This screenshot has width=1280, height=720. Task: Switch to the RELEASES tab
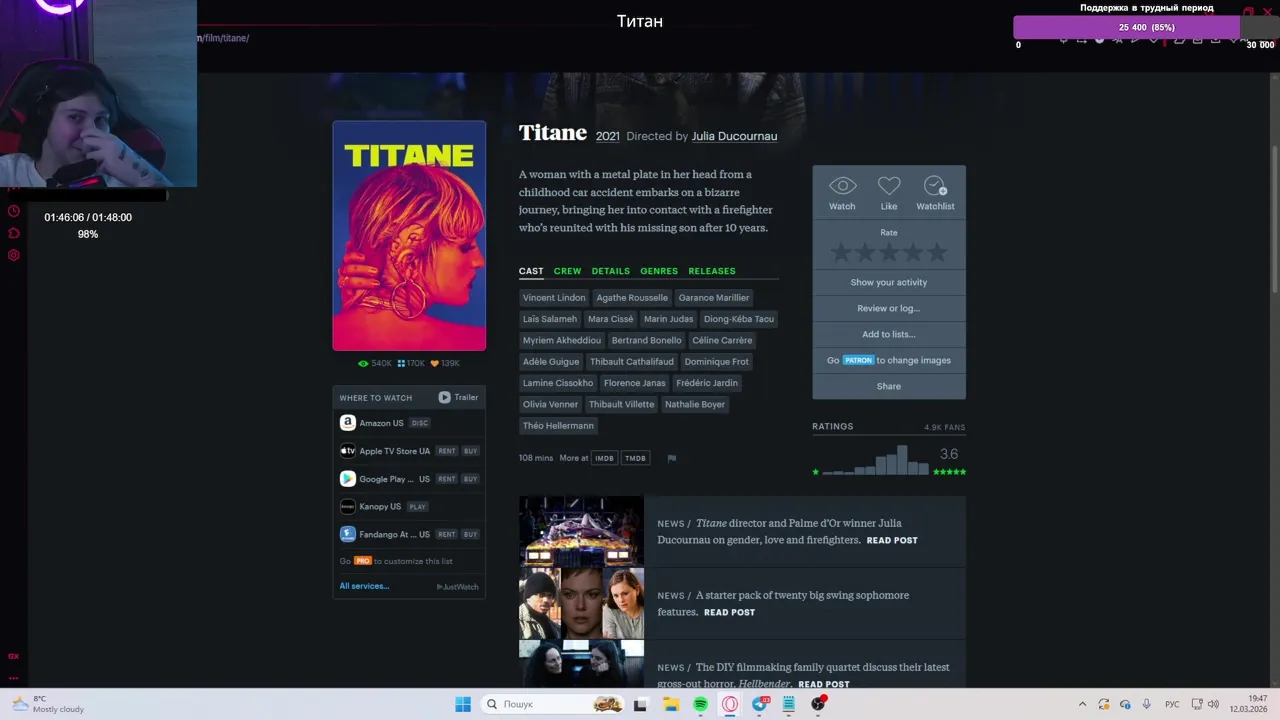pos(712,271)
